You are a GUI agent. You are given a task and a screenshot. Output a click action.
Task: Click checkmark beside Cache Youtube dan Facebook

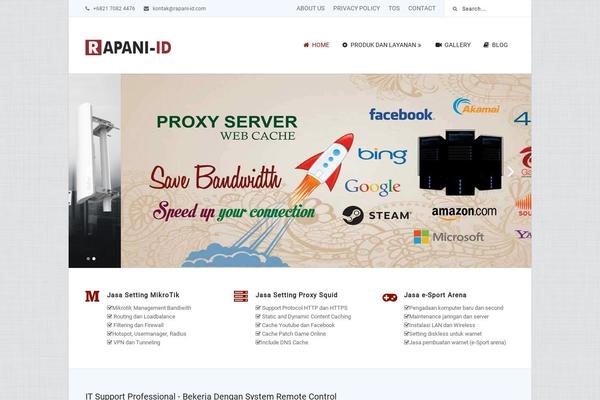258,325
